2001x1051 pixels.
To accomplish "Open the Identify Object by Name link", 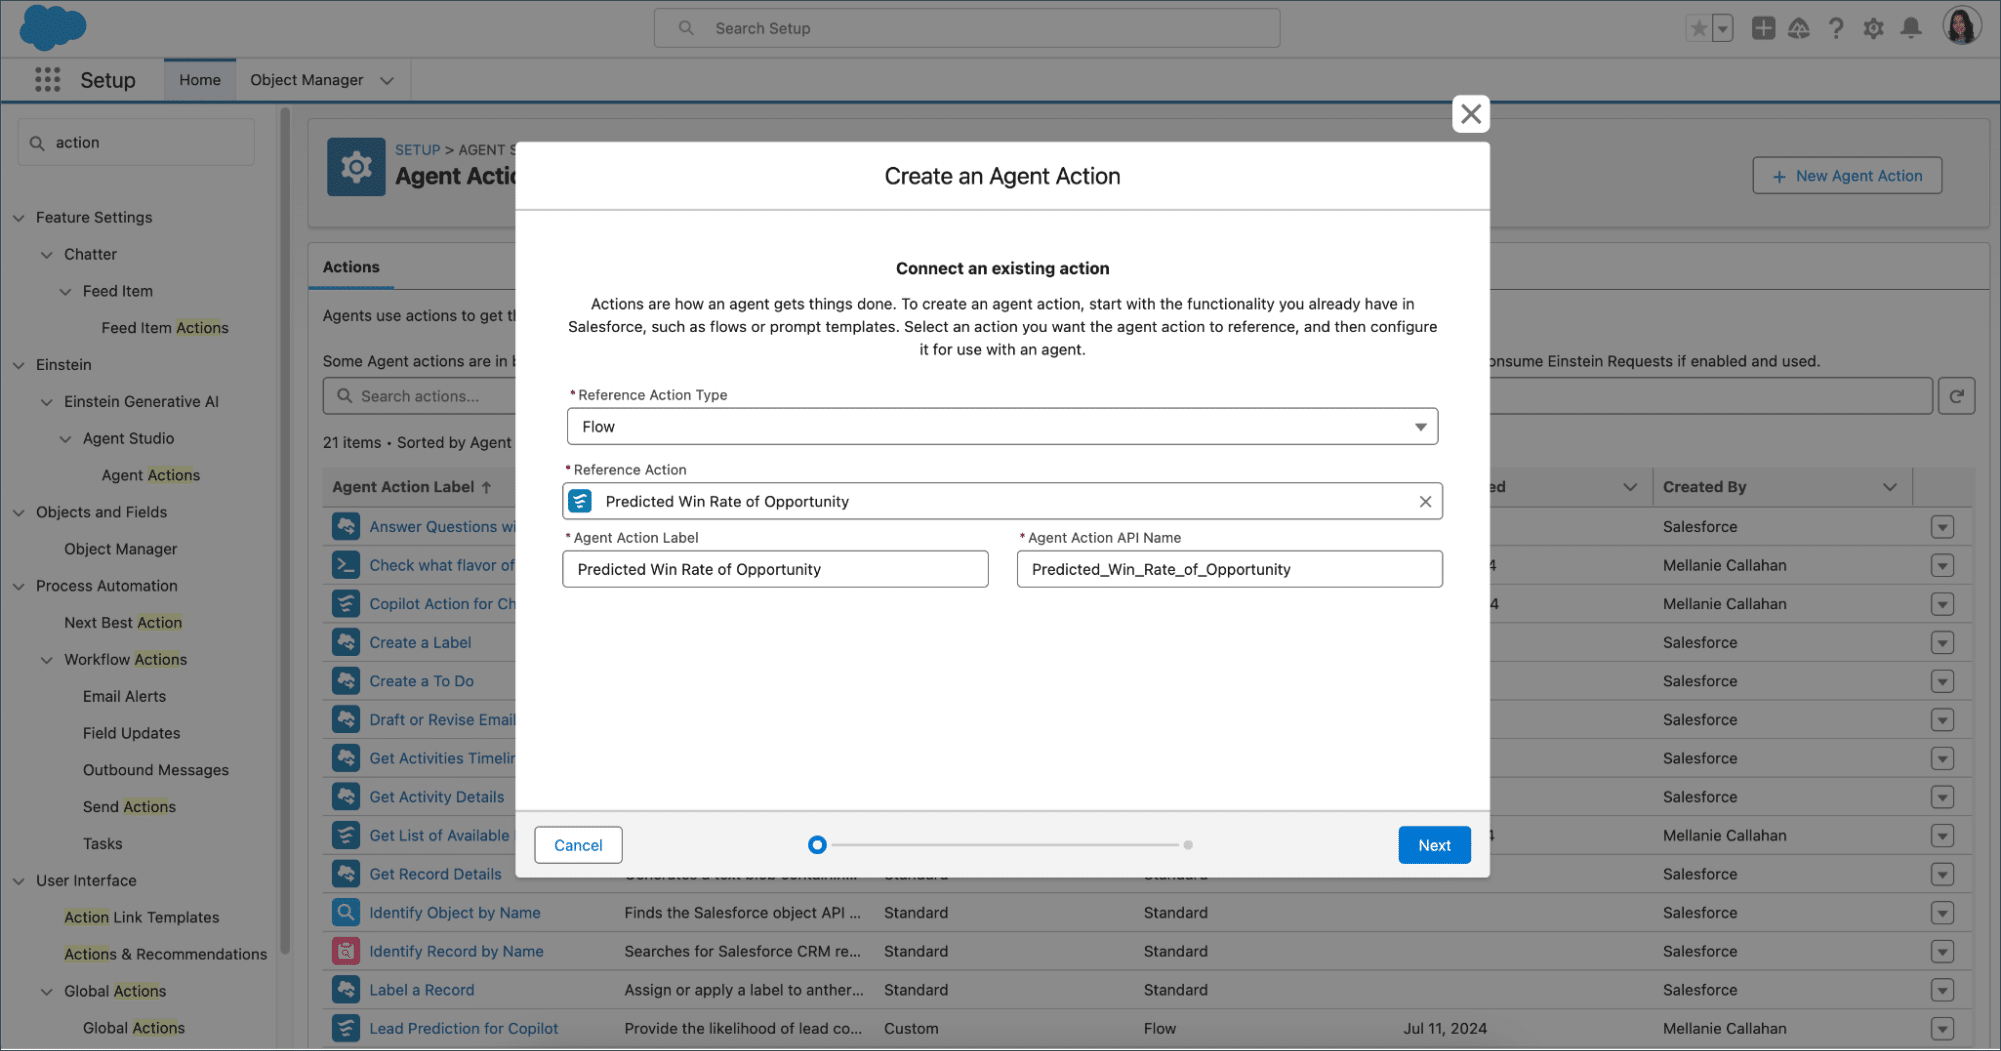I will point(455,913).
